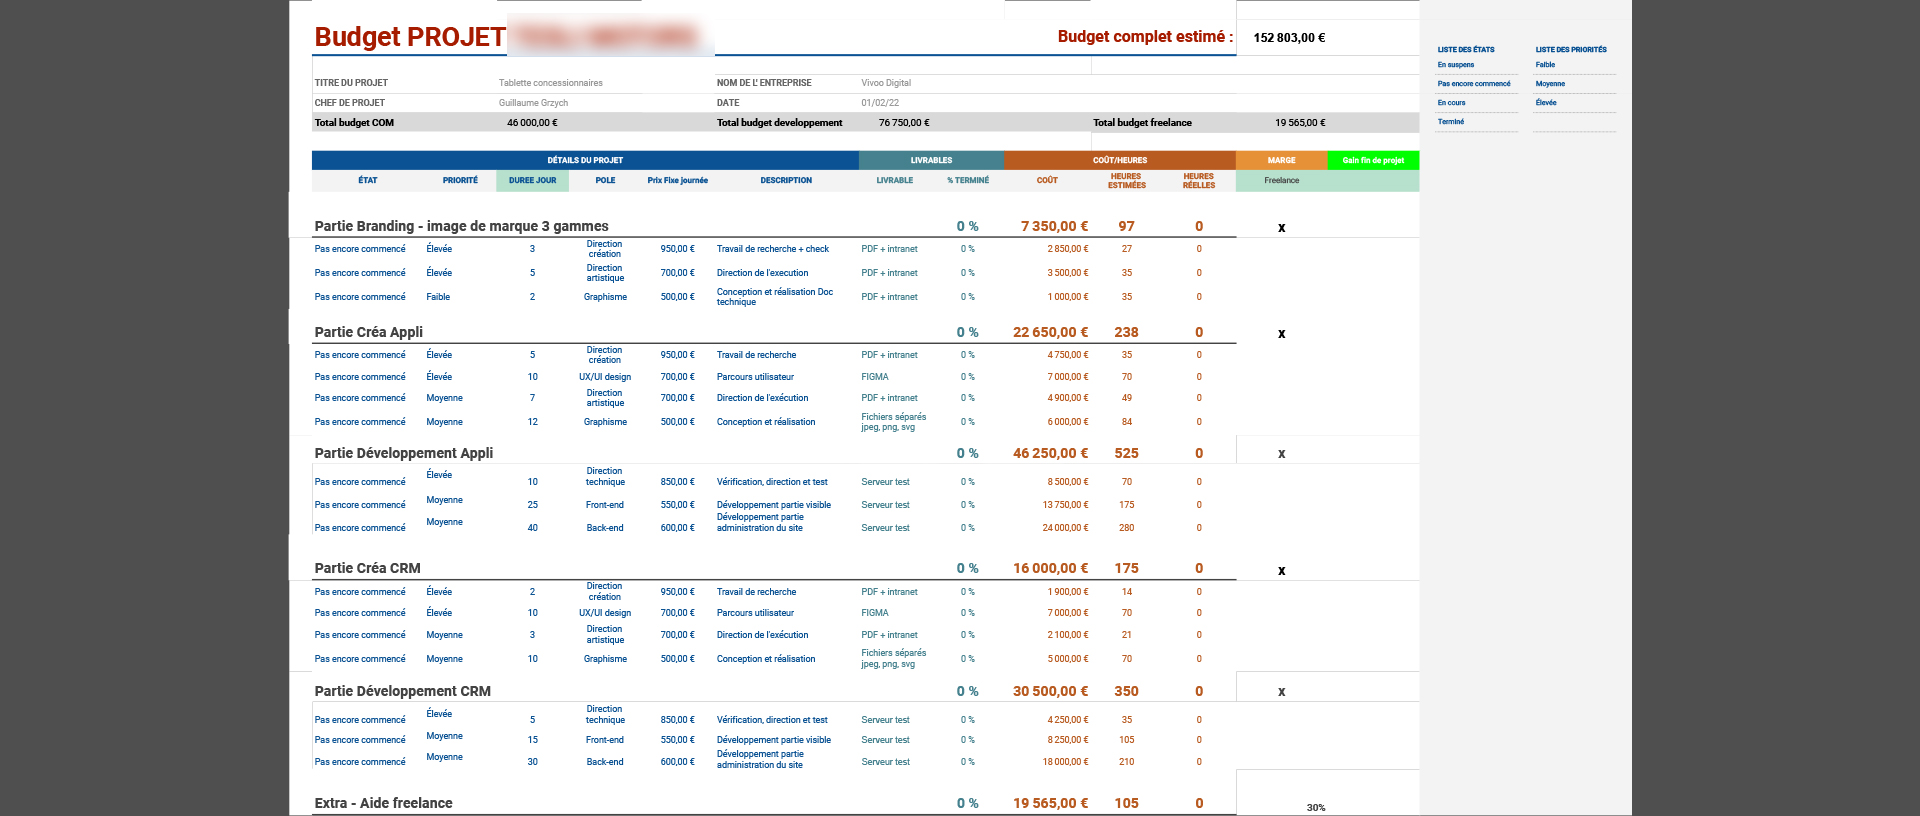Click the "Partie Créa Appli" section title
This screenshot has width=1920, height=816.
pyautogui.click(x=369, y=332)
